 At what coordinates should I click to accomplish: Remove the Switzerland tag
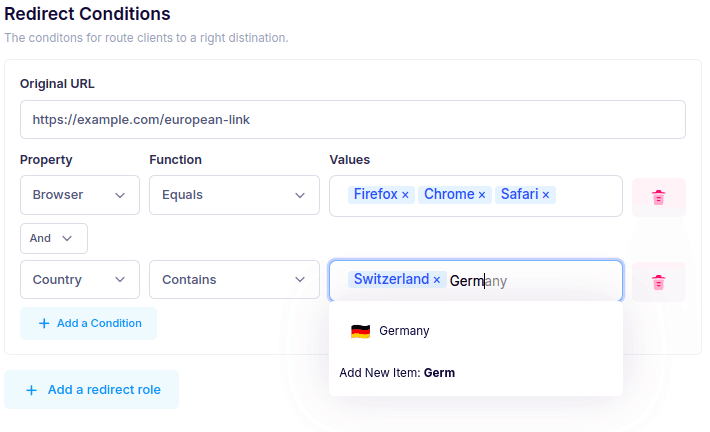coord(437,280)
